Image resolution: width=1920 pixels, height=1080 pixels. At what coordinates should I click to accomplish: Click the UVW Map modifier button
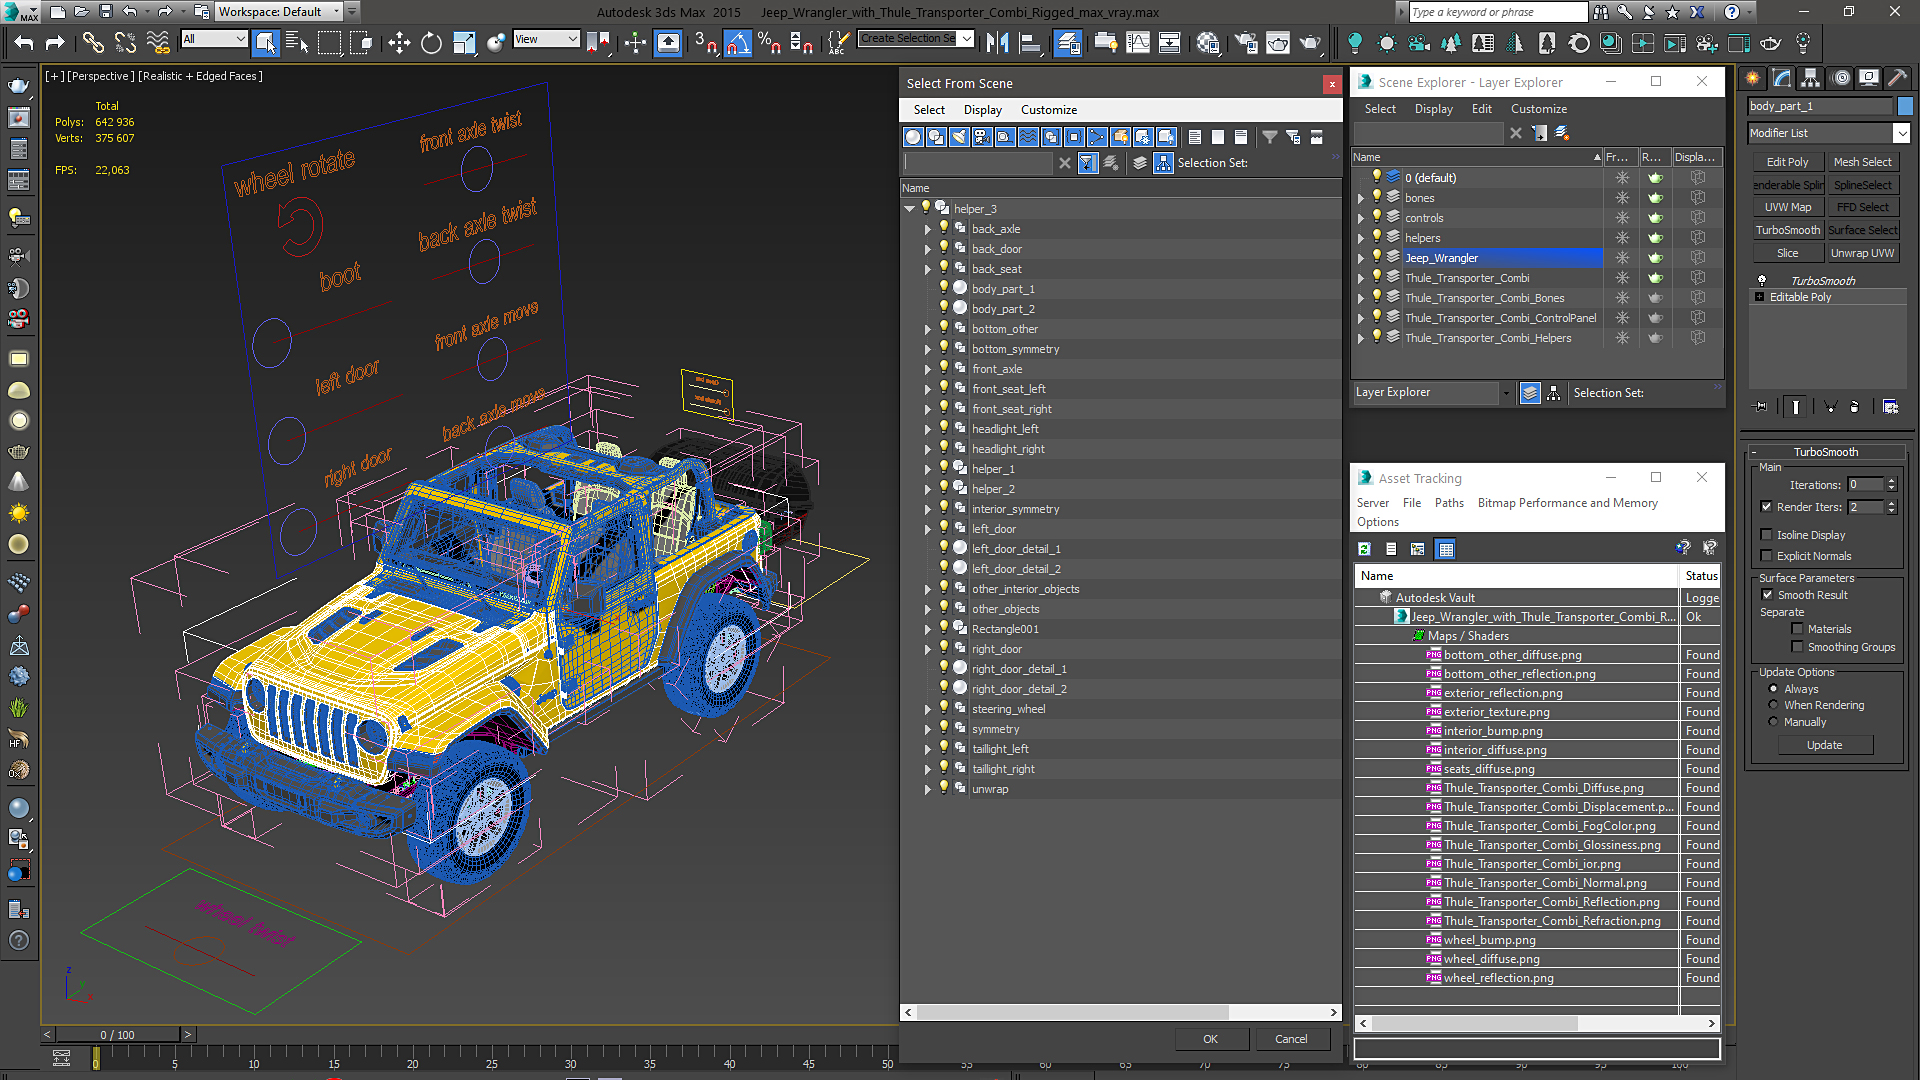1787,207
